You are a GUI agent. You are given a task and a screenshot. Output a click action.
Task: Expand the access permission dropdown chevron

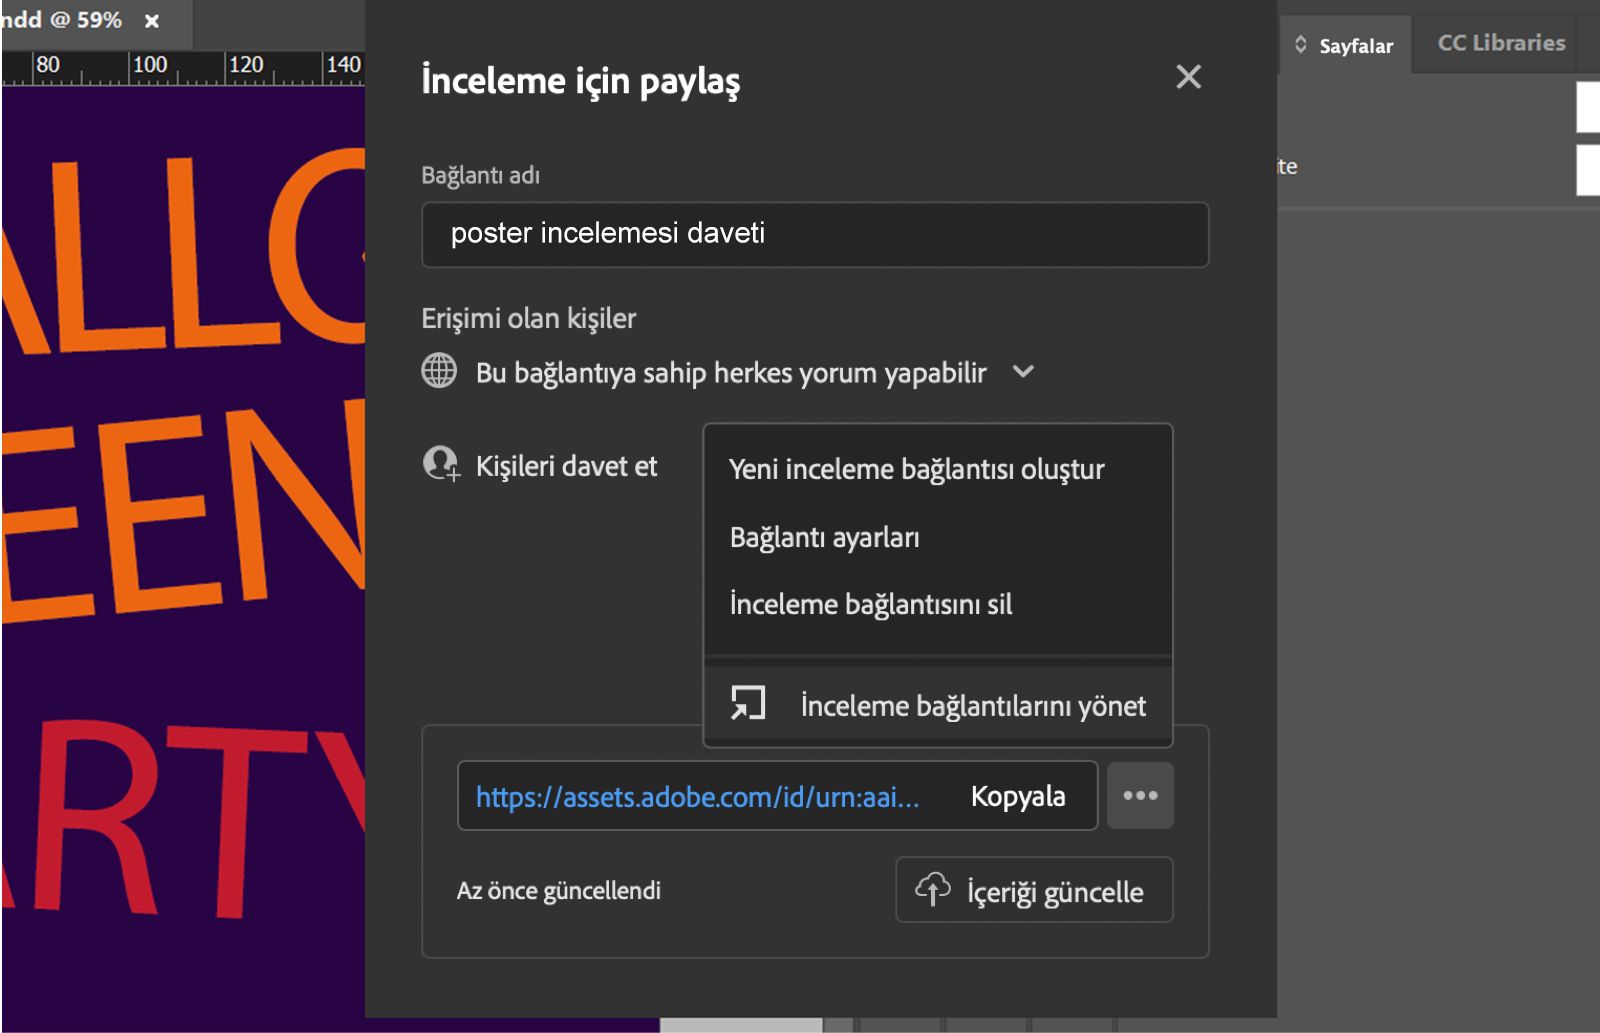pos(1023,372)
